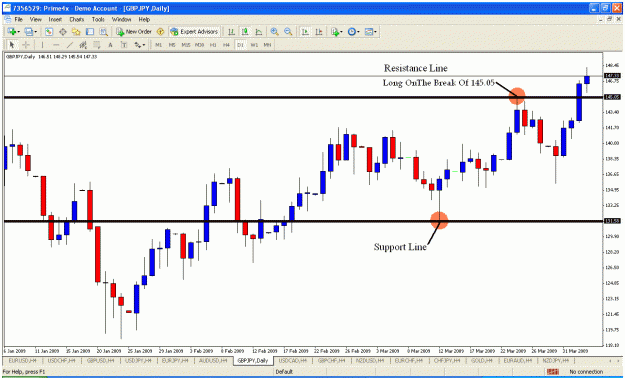Select the Cursor arrow tool
625x378 pixels.
click(12, 45)
